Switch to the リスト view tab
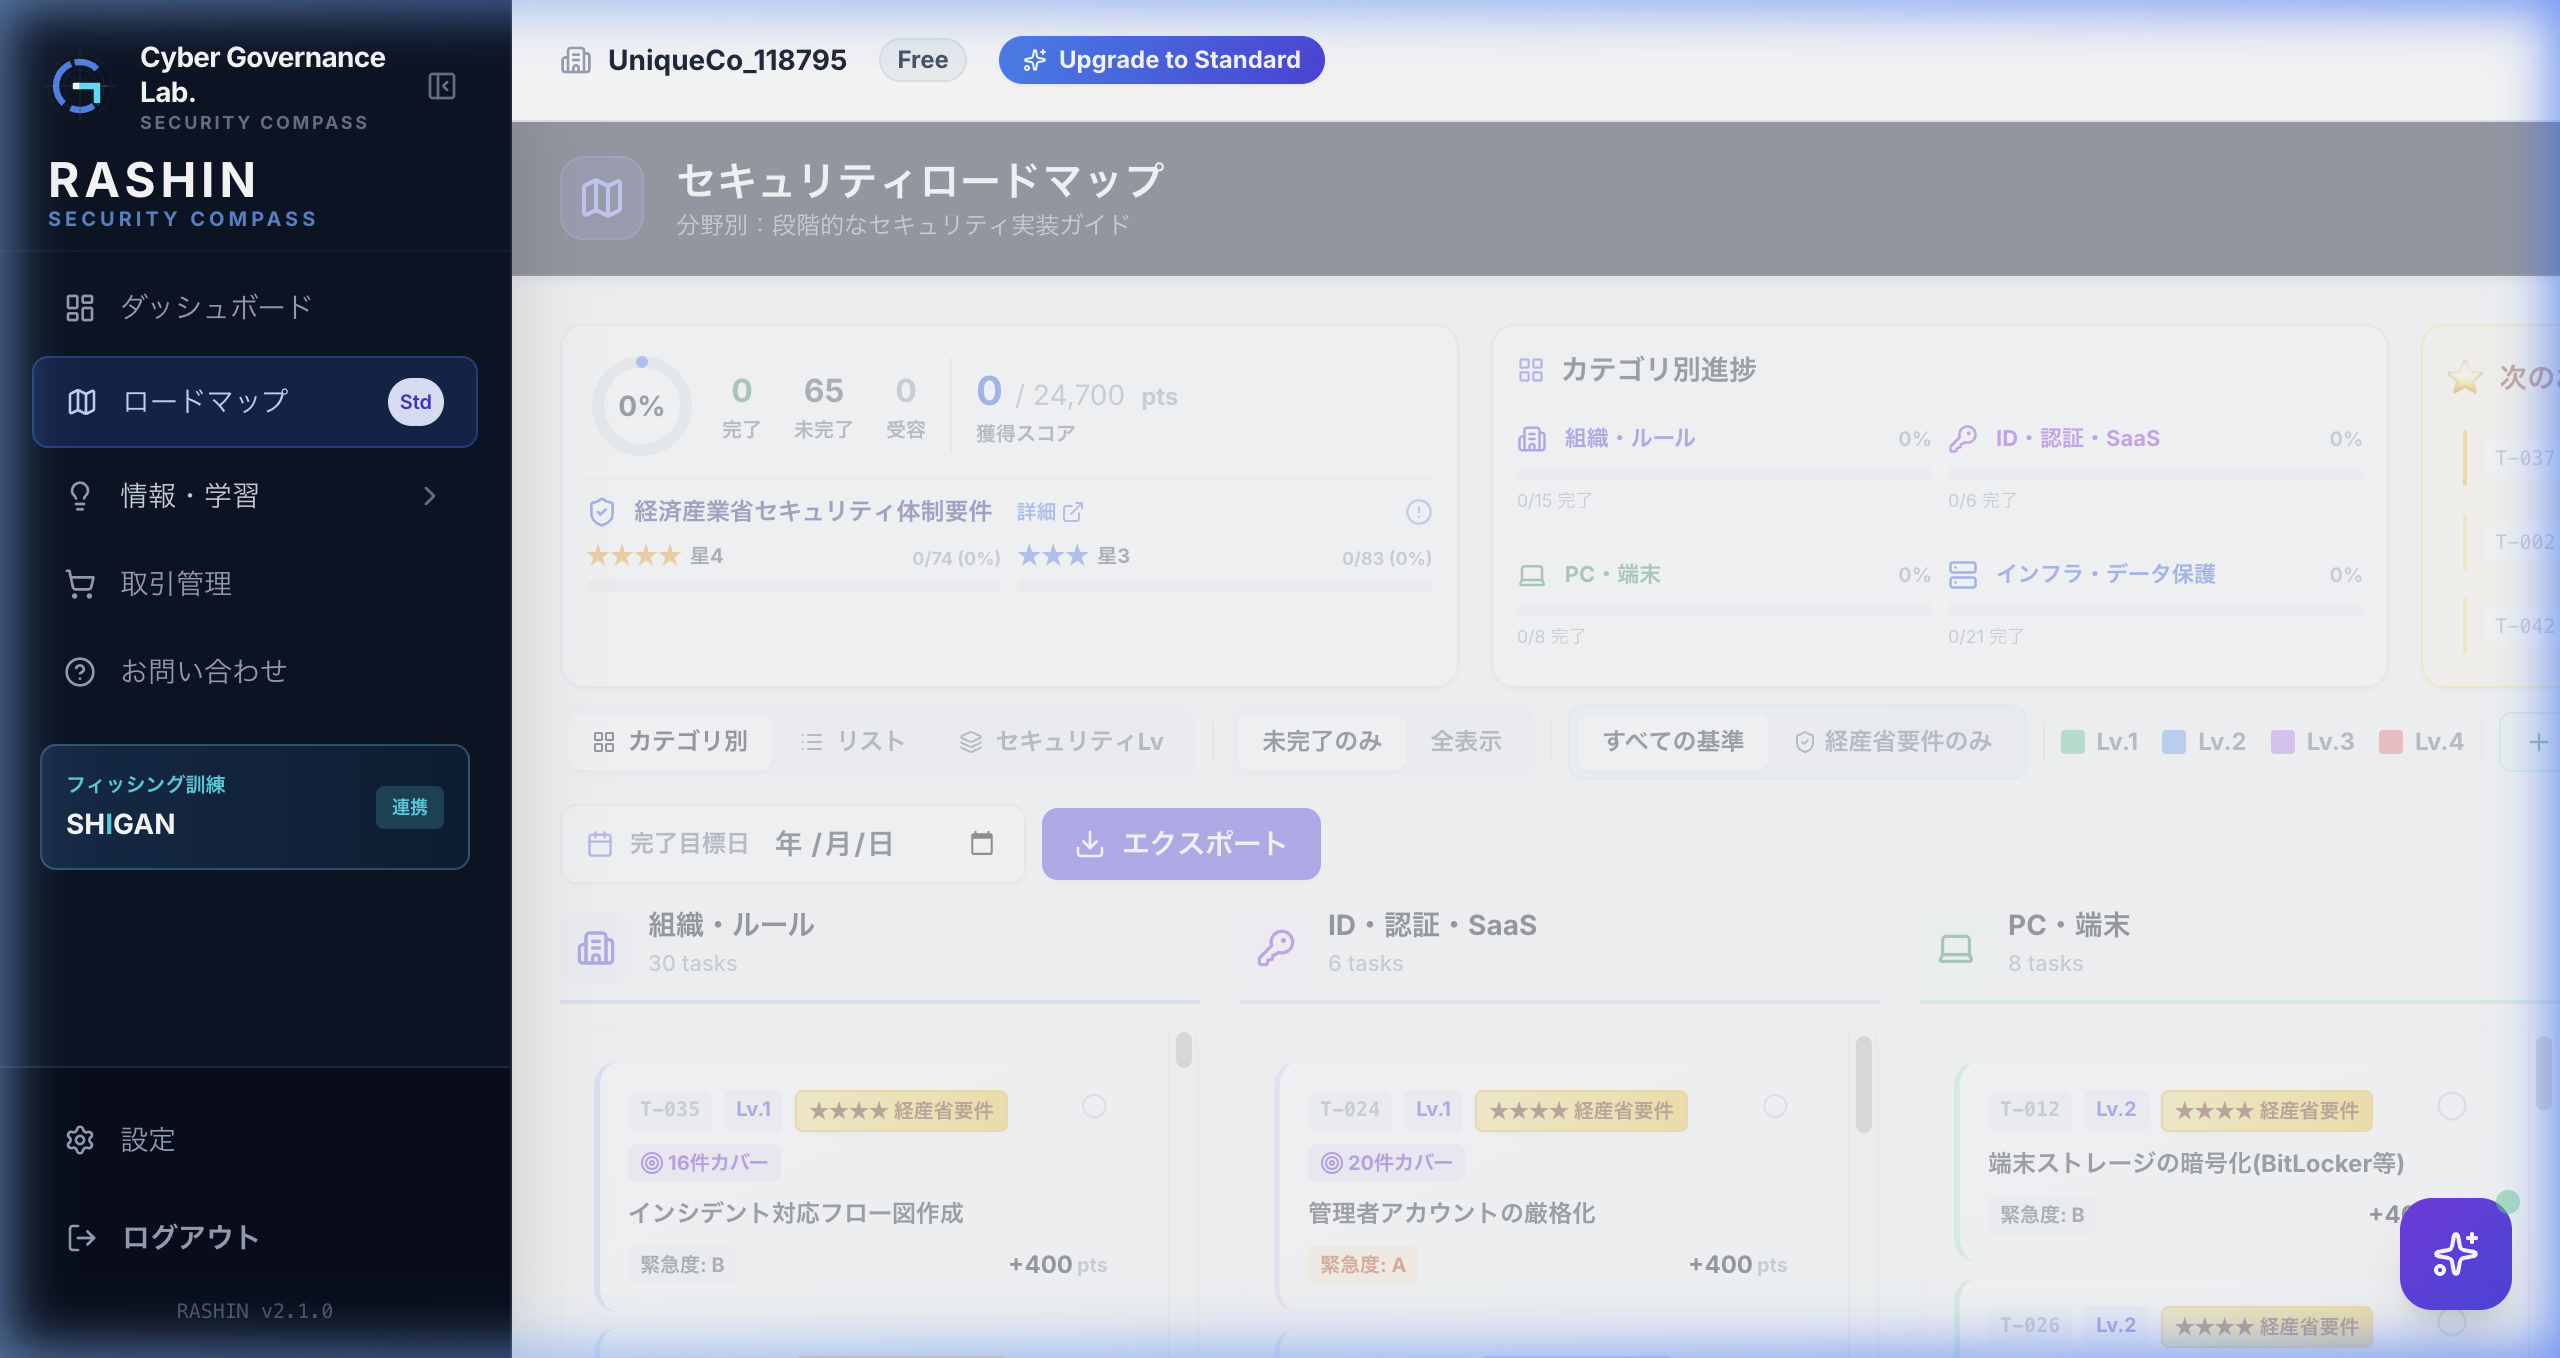The image size is (2560, 1358). click(x=853, y=742)
